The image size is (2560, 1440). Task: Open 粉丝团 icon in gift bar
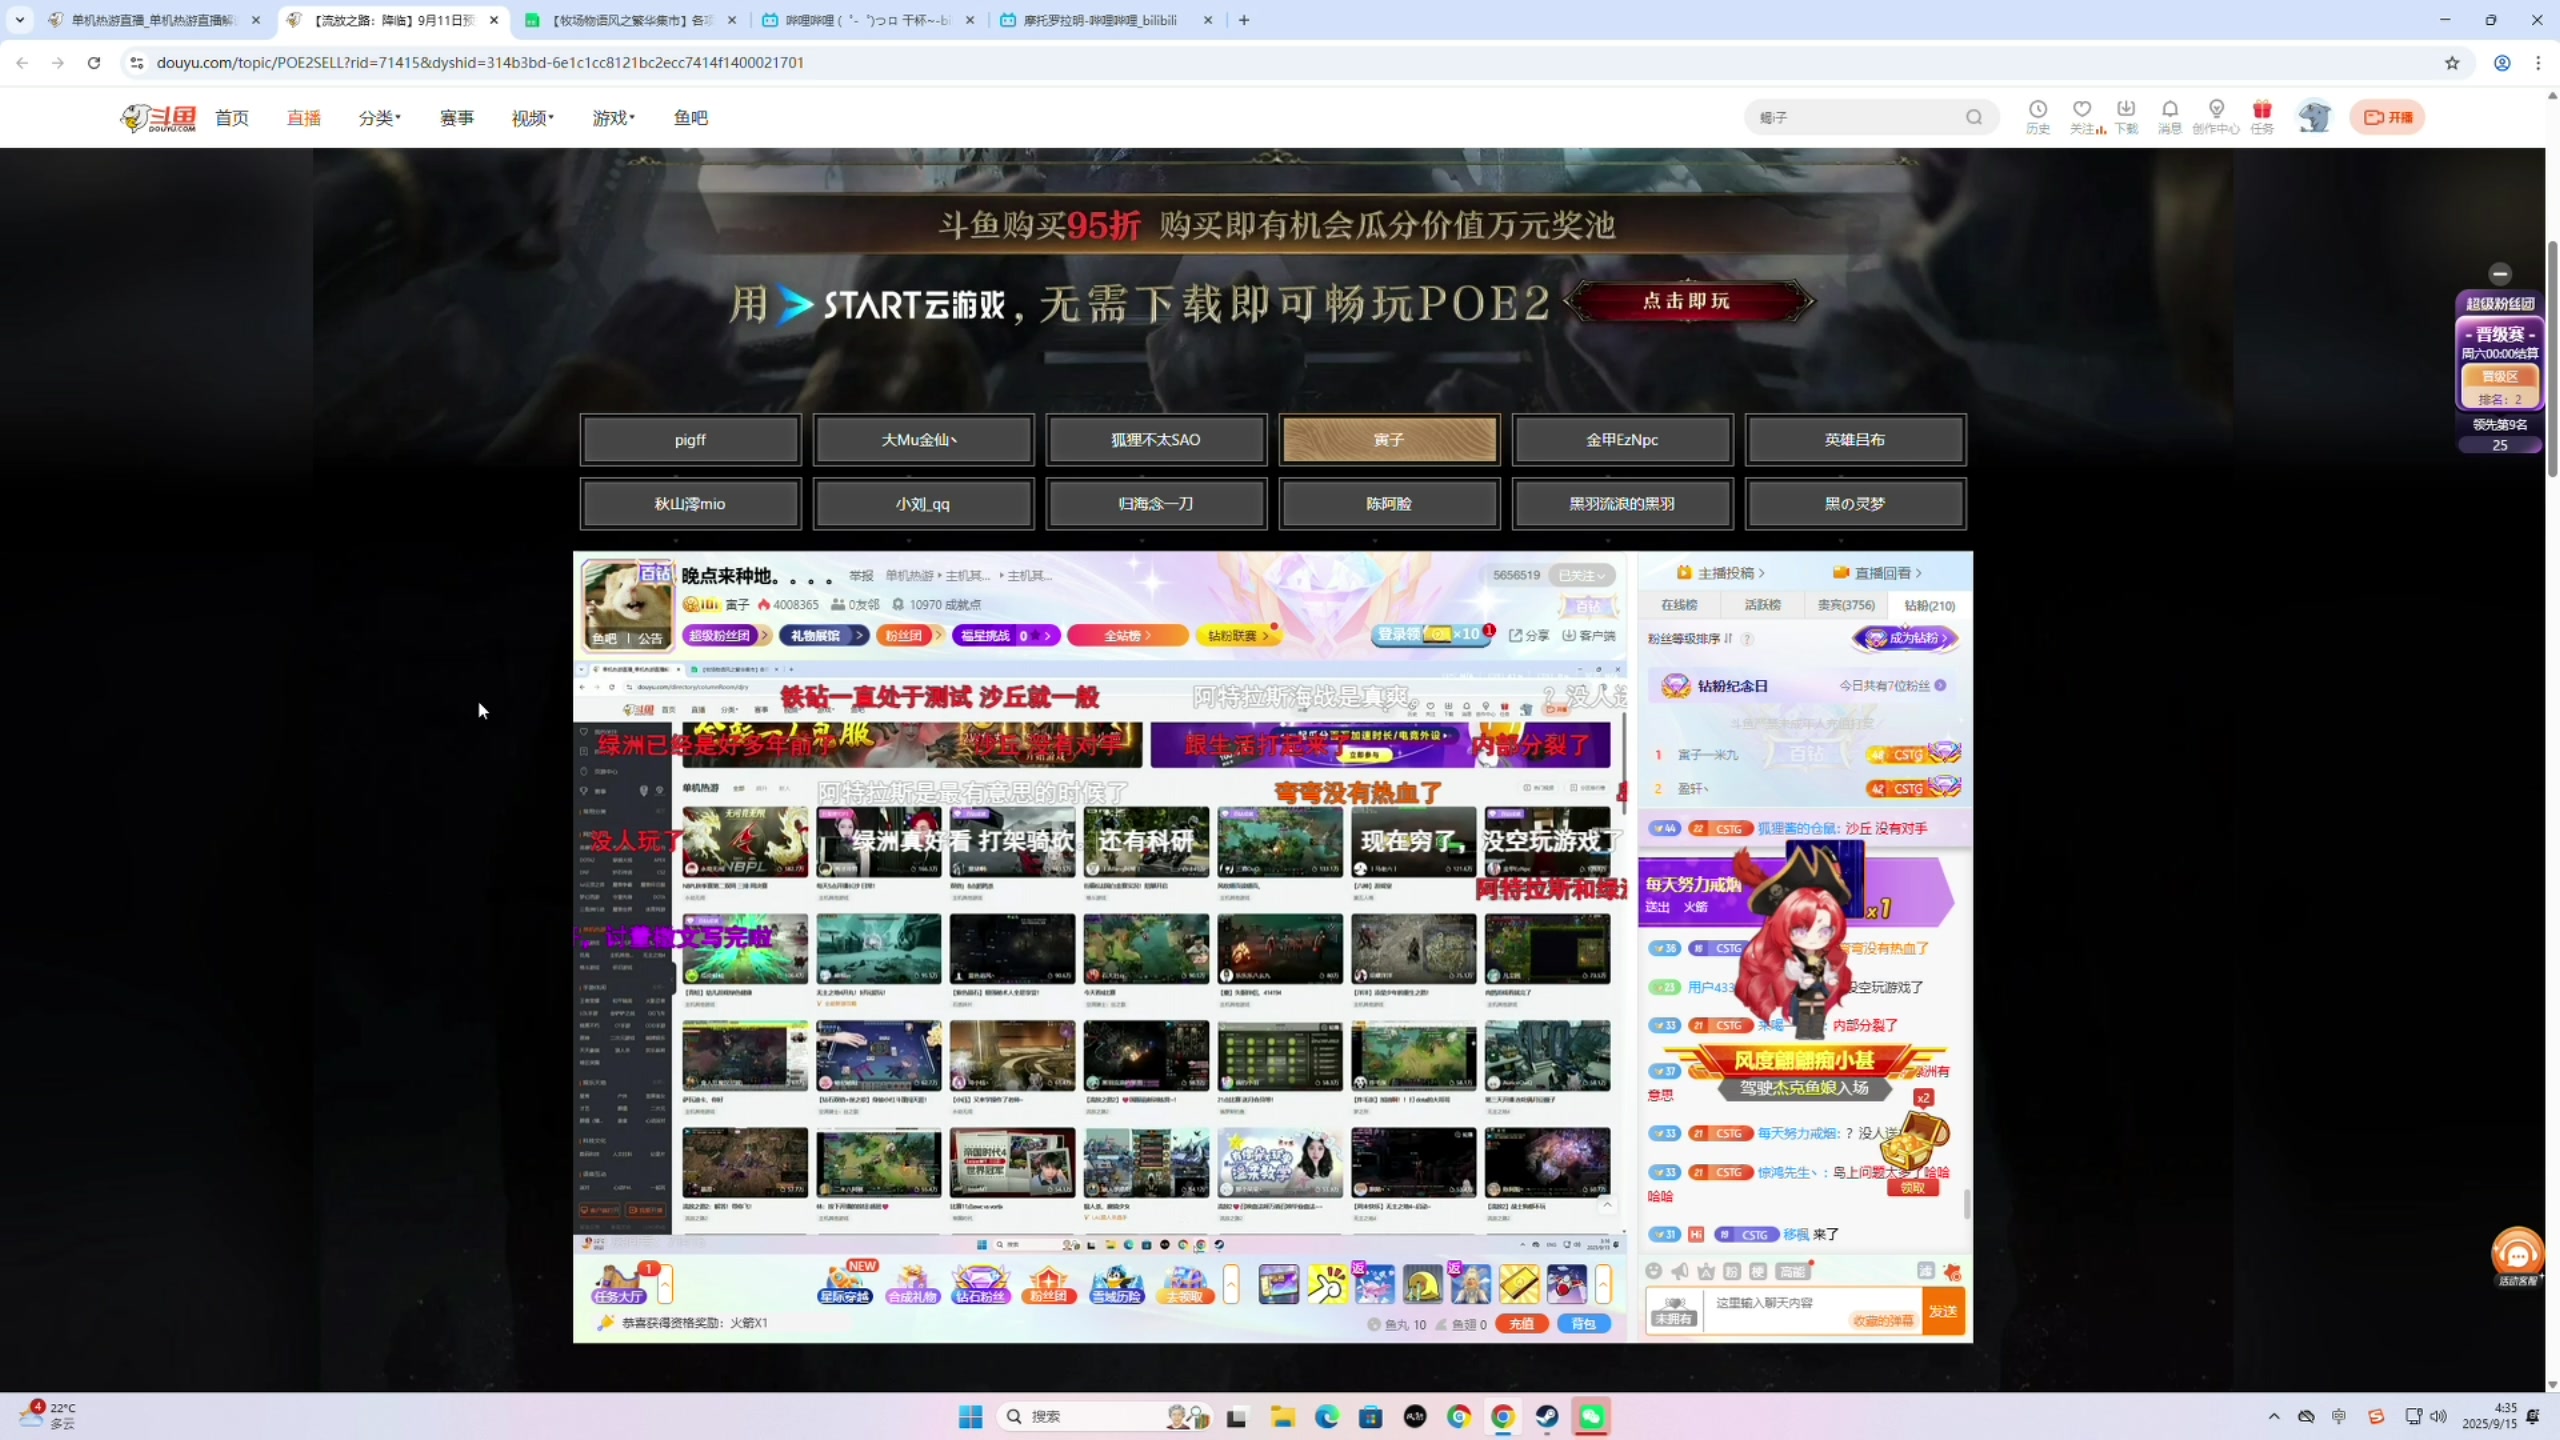coord(1048,1284)
